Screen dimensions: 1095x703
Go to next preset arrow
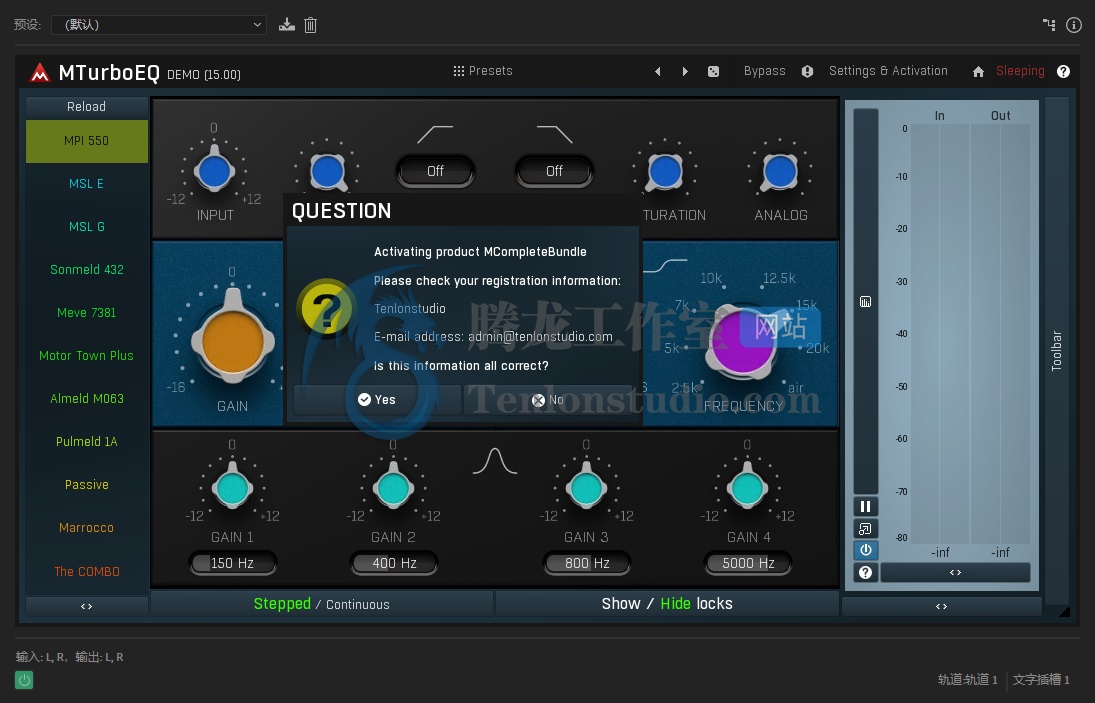(685, 71)
